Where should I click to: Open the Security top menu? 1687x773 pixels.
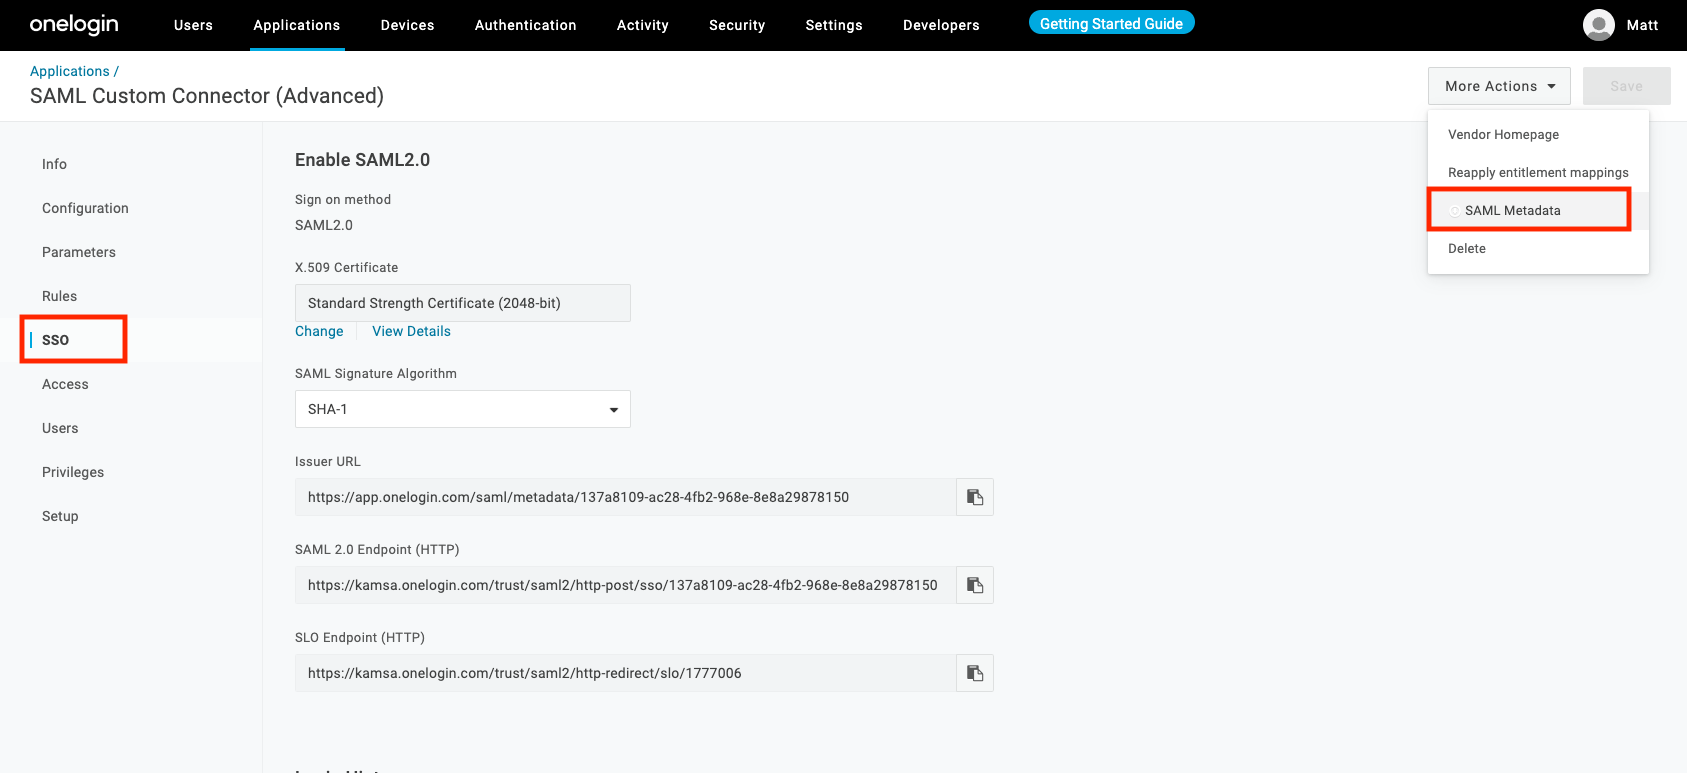737,25
